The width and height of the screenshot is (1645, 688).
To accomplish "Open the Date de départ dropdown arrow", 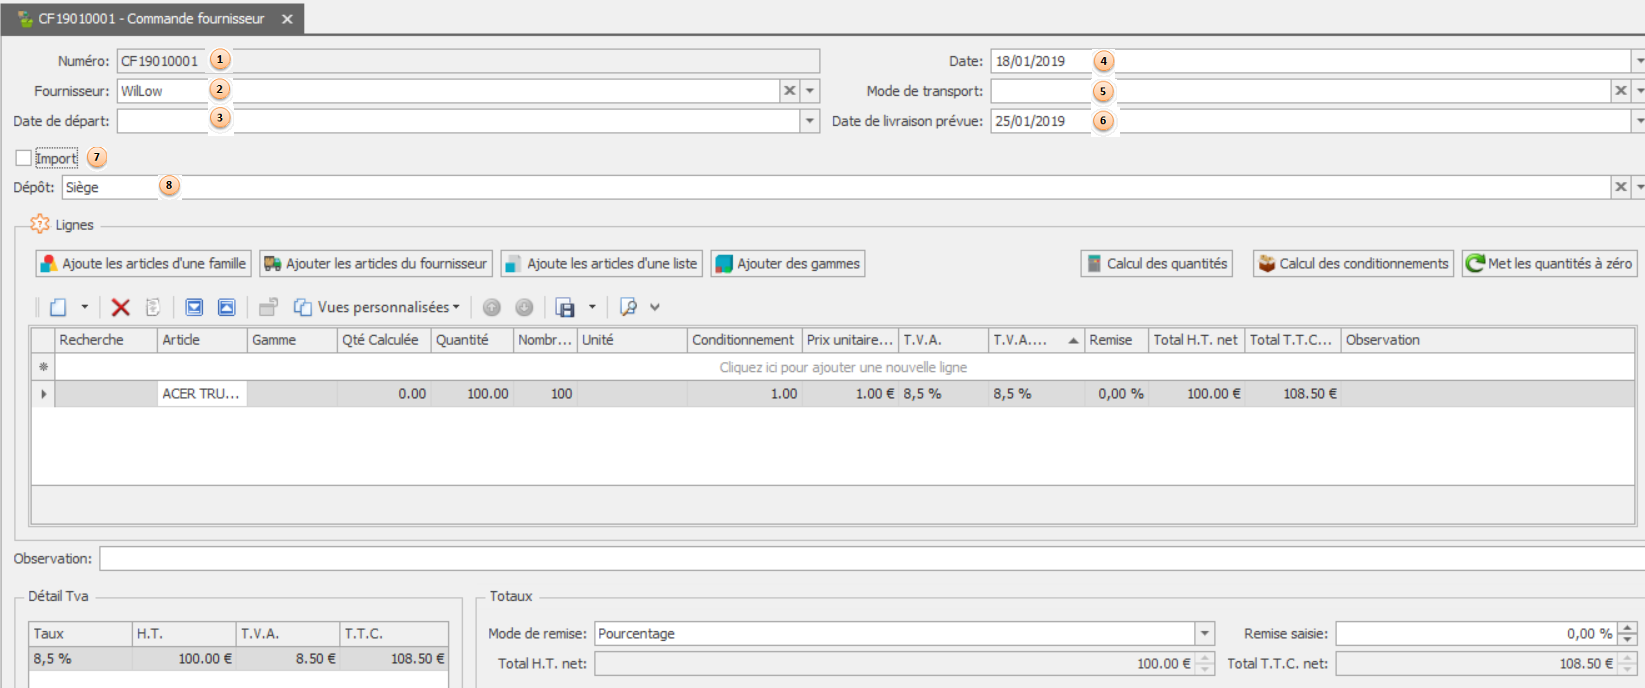I will 810,121.
